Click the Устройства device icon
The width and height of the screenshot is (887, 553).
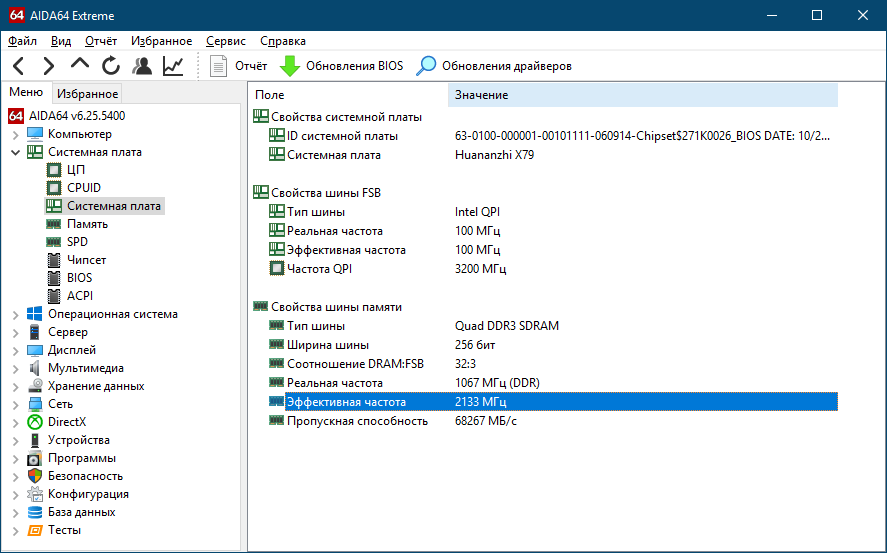pos(35,440)
